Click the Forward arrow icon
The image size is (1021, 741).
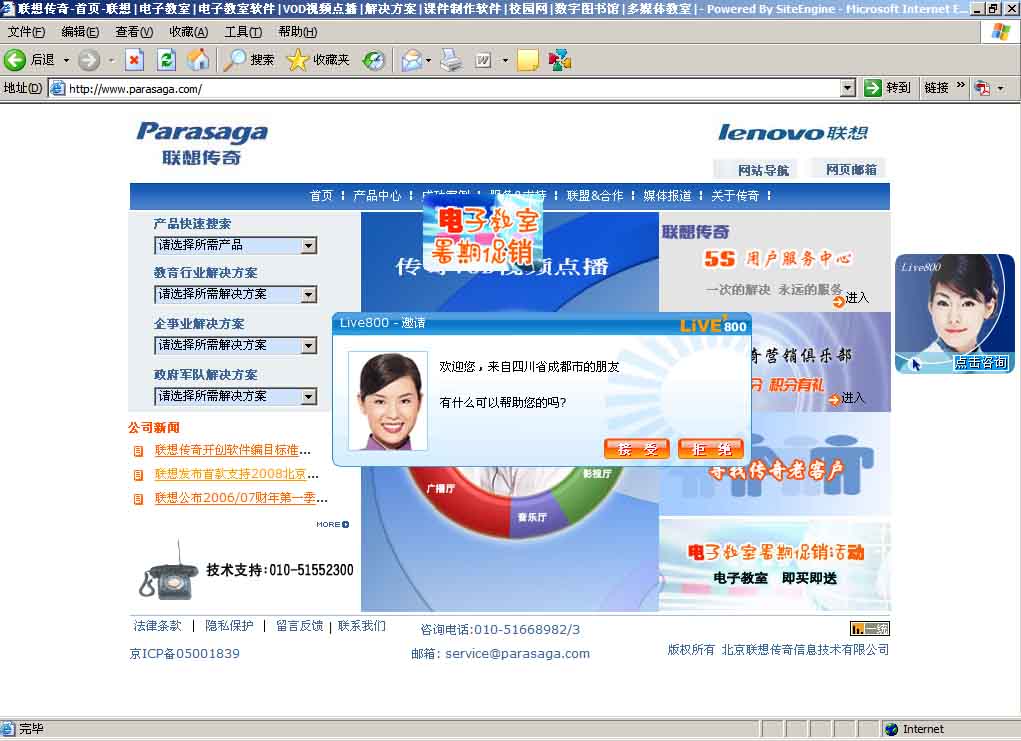tap(89, 60)
